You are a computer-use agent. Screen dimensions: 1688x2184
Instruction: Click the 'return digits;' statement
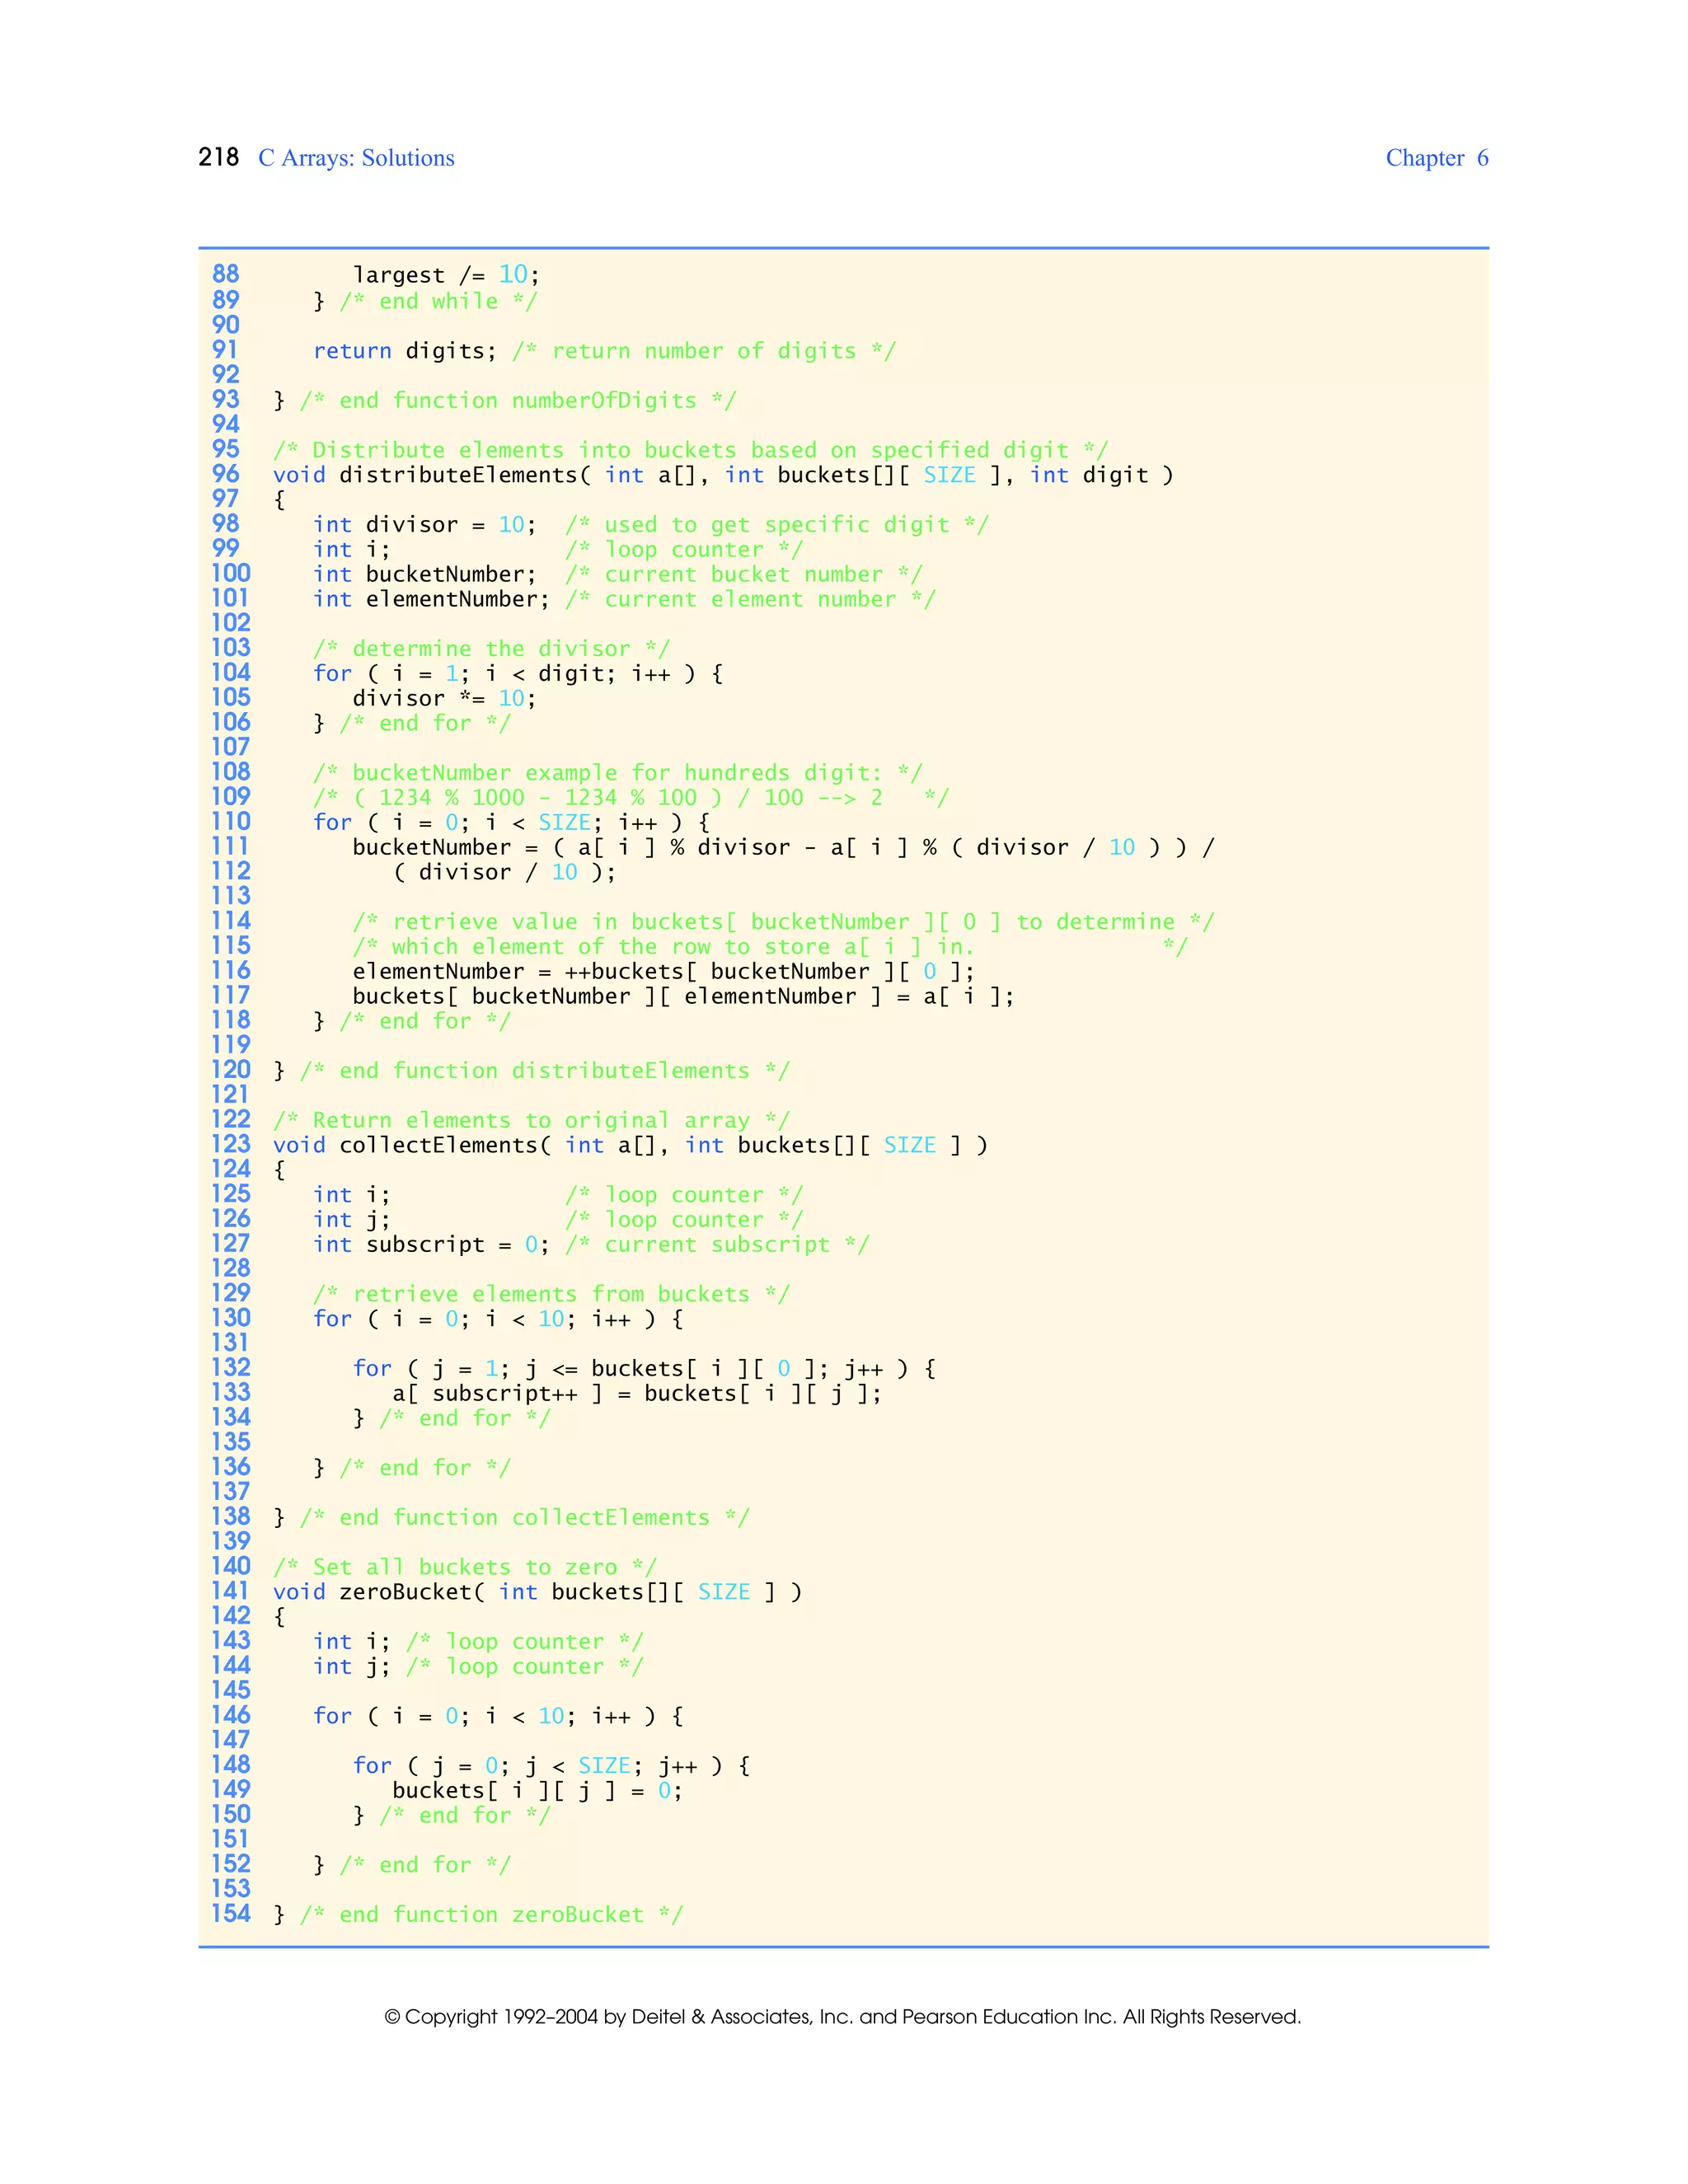405,351
